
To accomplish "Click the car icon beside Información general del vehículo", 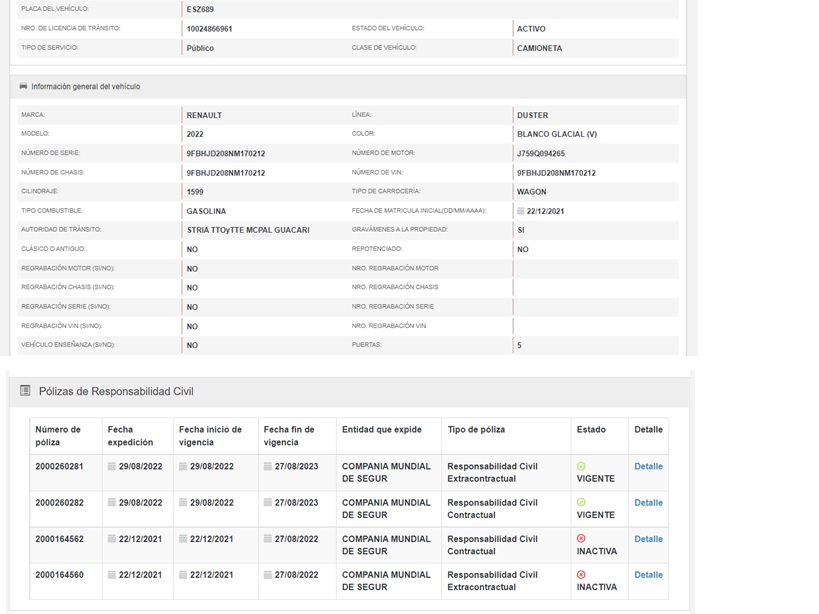I will (x=23, y=87).
